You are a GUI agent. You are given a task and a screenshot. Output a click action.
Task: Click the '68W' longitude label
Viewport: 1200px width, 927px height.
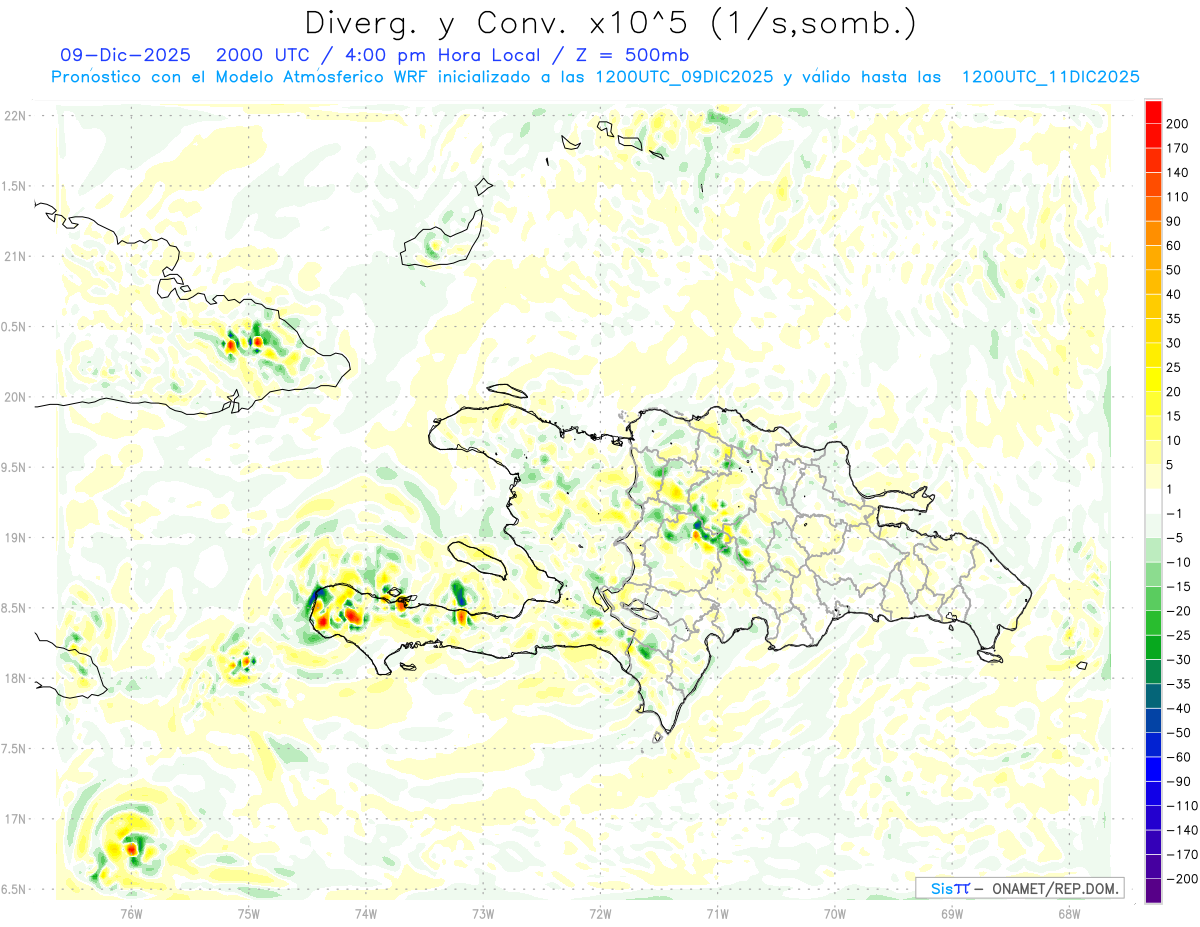pyautogui.click(x=1069, y=913)
